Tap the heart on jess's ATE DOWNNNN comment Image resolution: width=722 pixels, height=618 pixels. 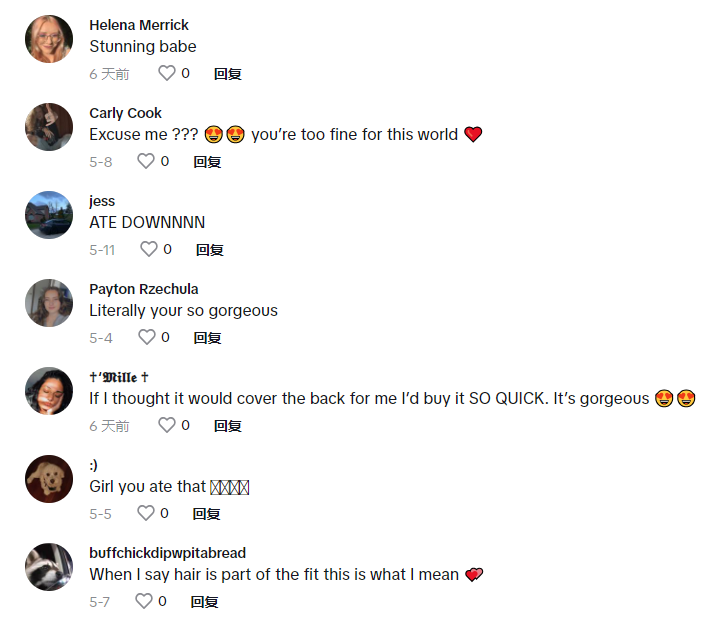pos(149,249)
